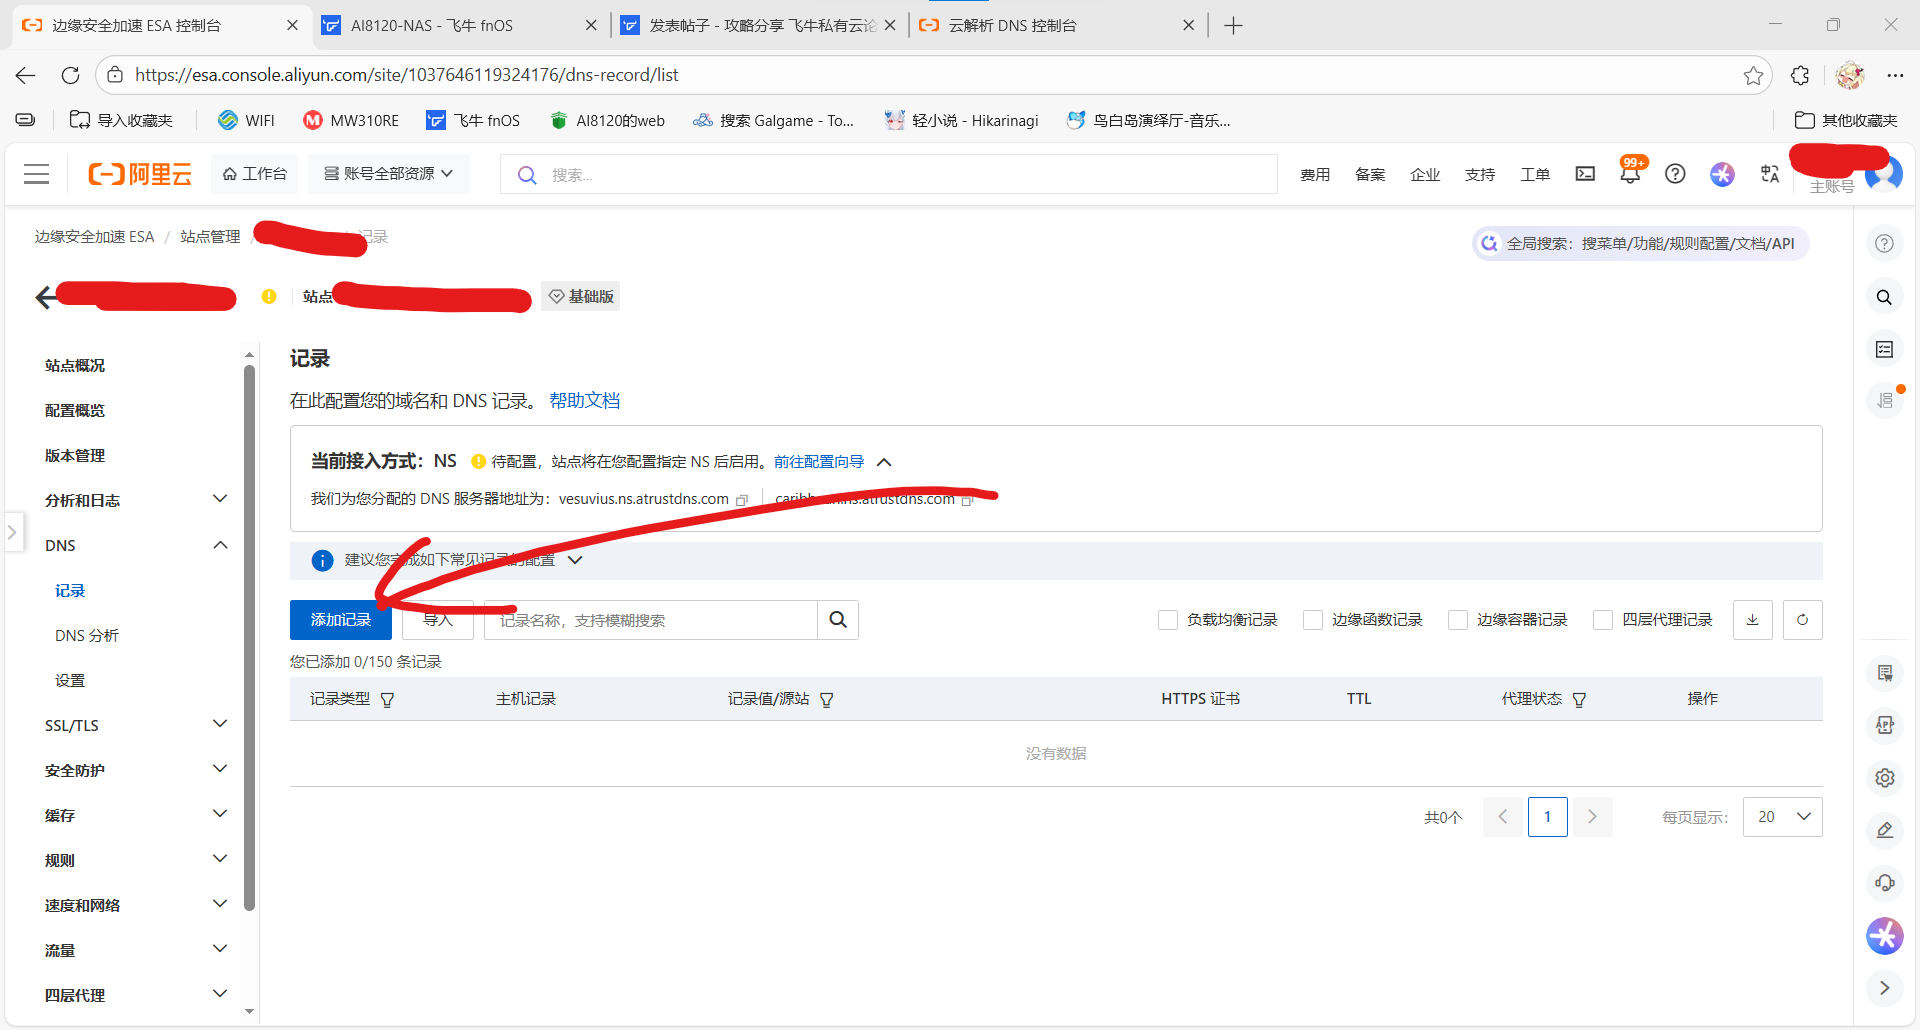Click the back arrow beside site name
Viewport: 1920px width, 1030px height.
(x=45, y=297)
